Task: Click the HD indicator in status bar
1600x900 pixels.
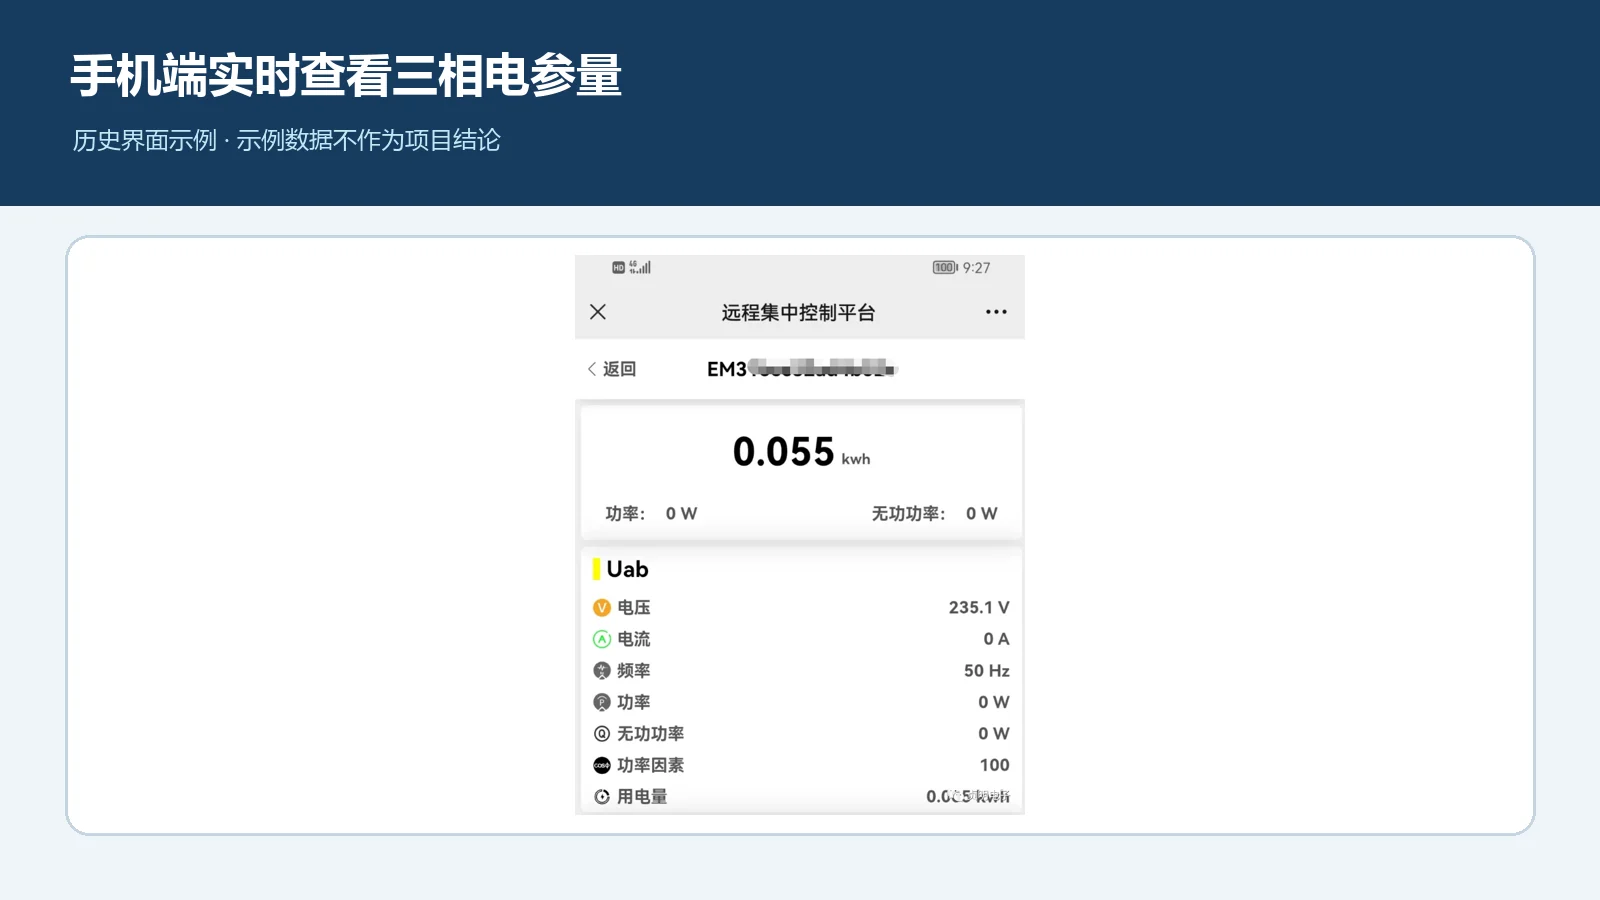Action: point(619,268)
